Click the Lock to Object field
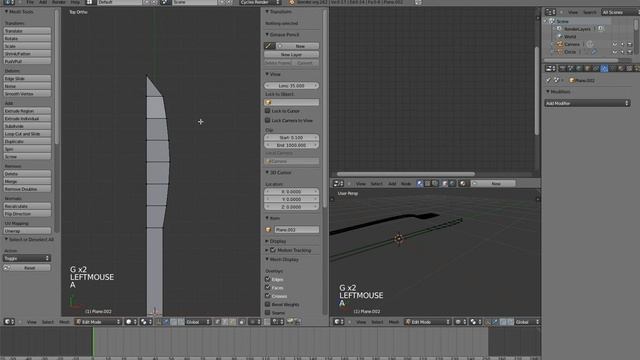 click(x=291, y=102)
